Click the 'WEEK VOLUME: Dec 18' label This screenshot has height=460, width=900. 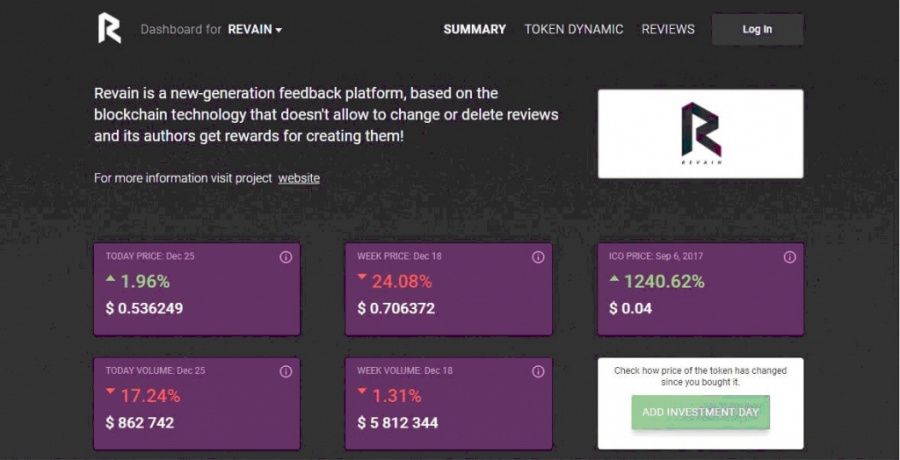tap(405, 370)
